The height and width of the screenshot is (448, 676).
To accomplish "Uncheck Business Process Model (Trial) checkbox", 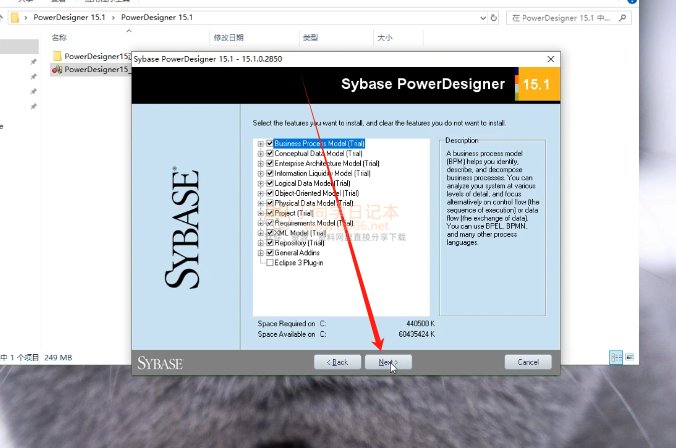I will click(x=270, y=143).
